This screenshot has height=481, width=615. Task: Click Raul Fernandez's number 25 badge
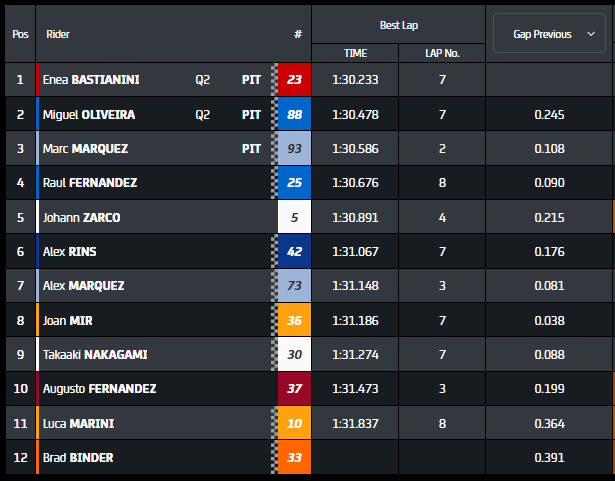coord(294,183)
